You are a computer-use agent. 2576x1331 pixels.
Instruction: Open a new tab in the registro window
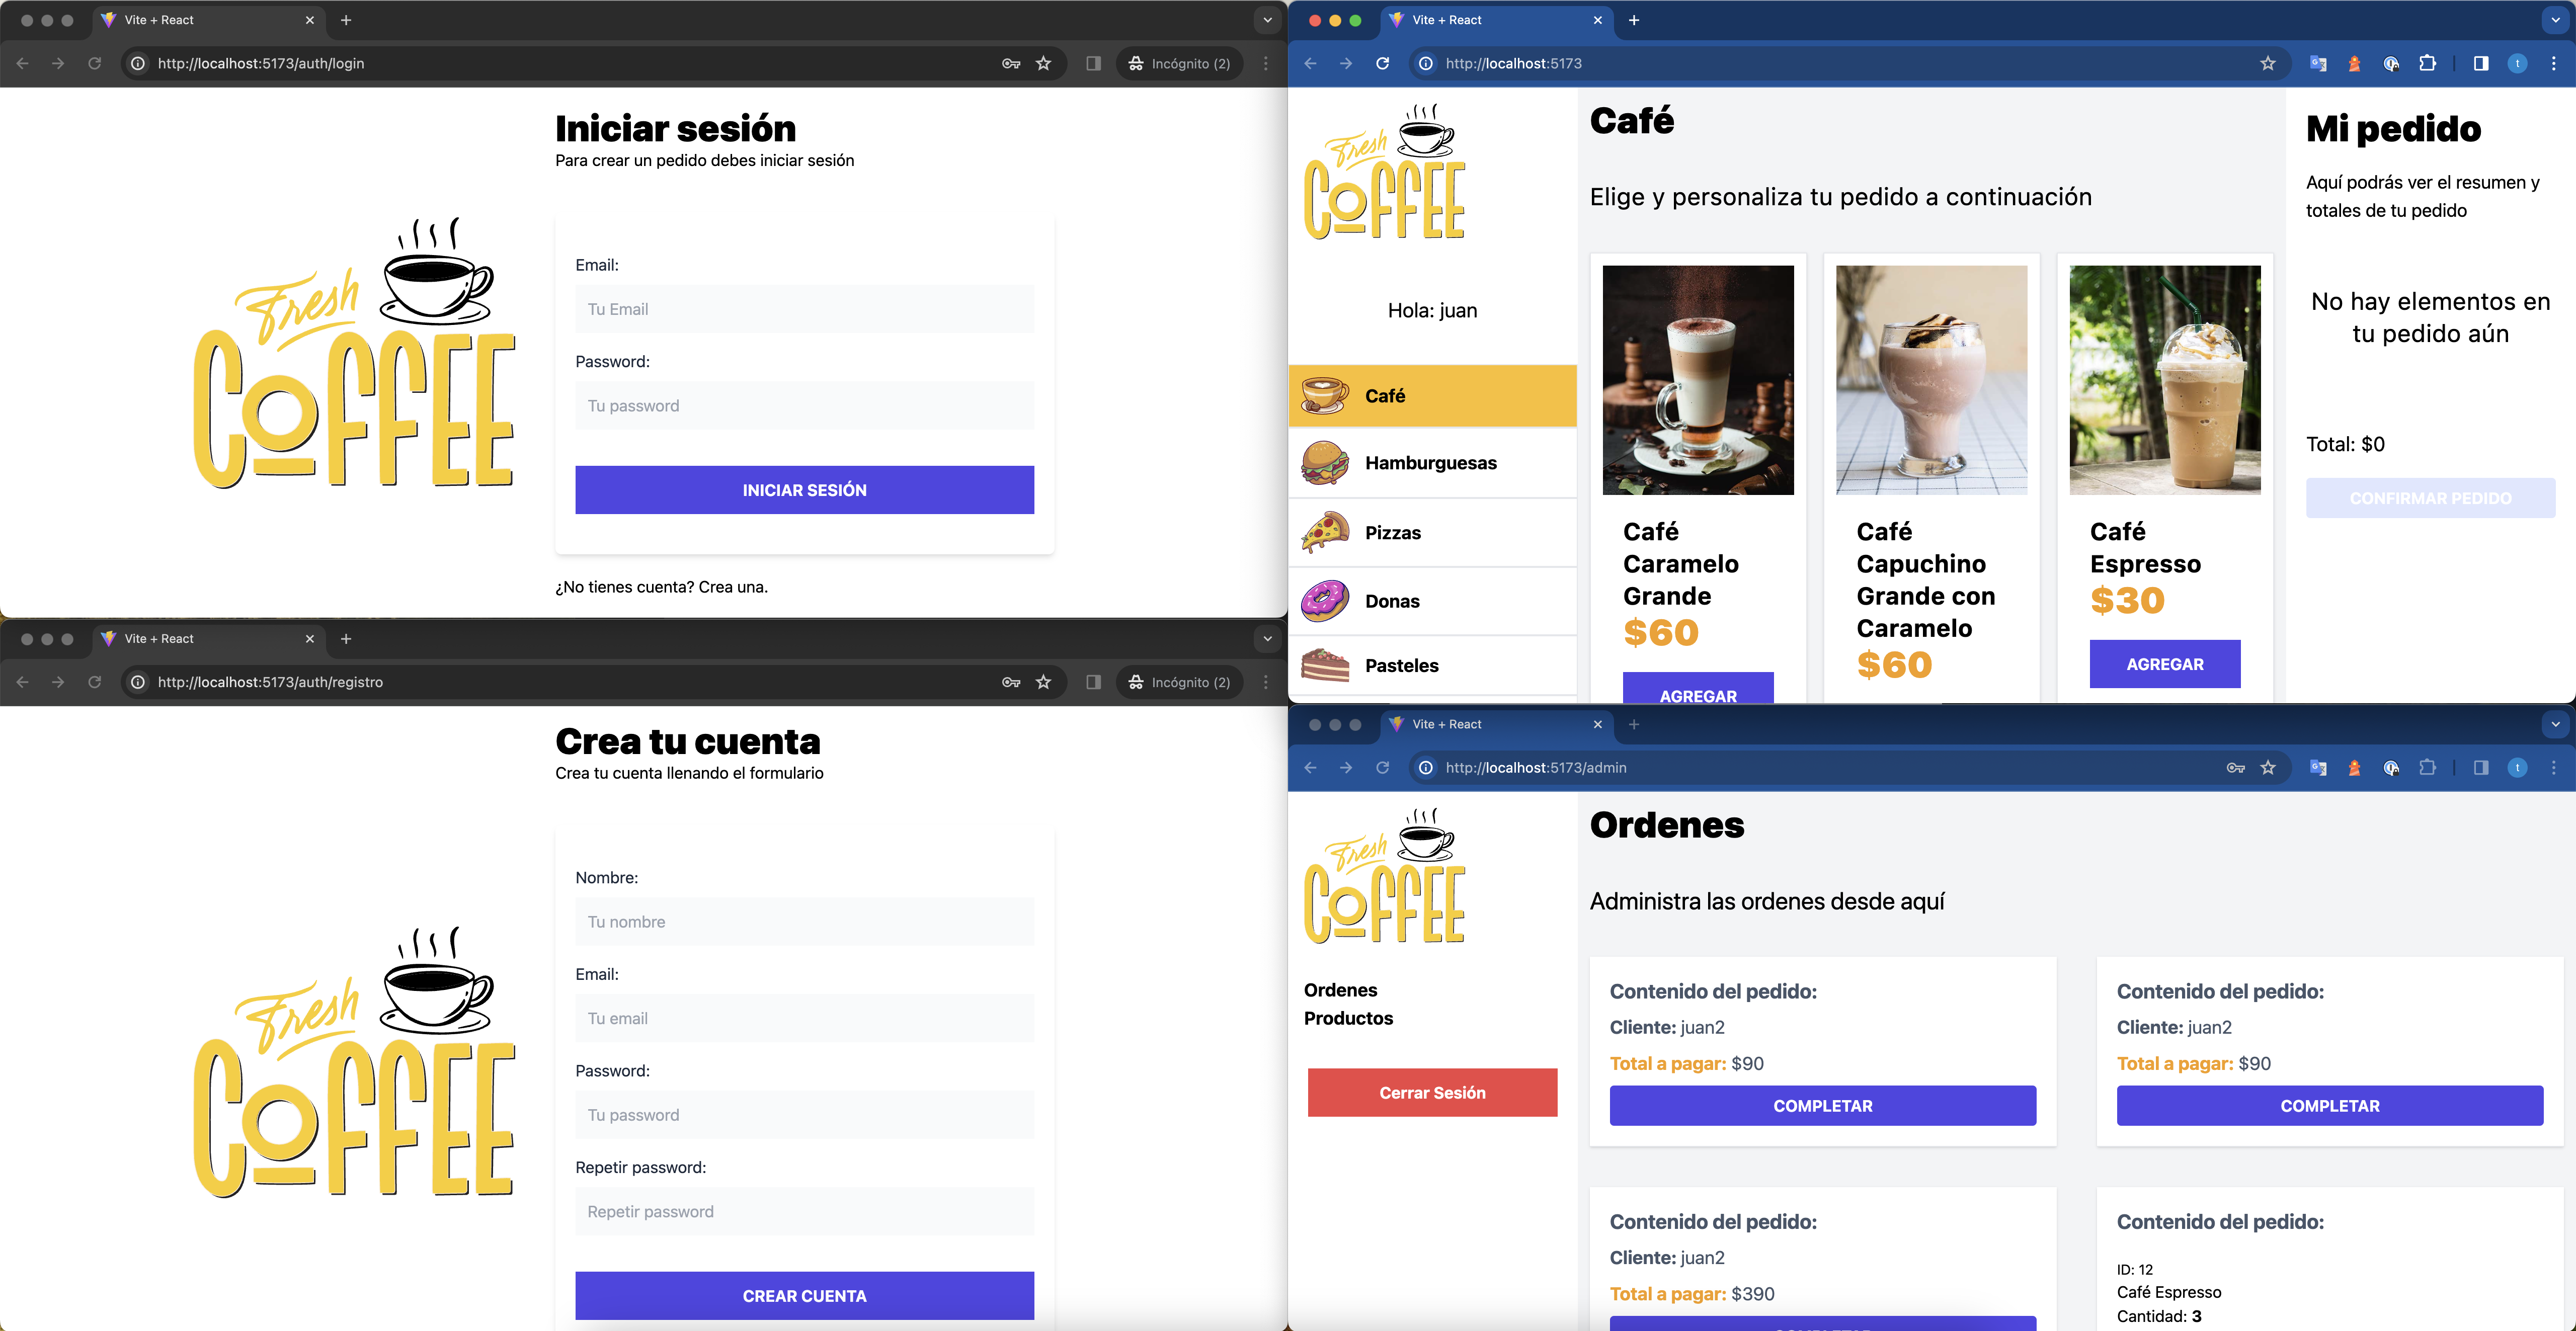(x=346, y=639)
